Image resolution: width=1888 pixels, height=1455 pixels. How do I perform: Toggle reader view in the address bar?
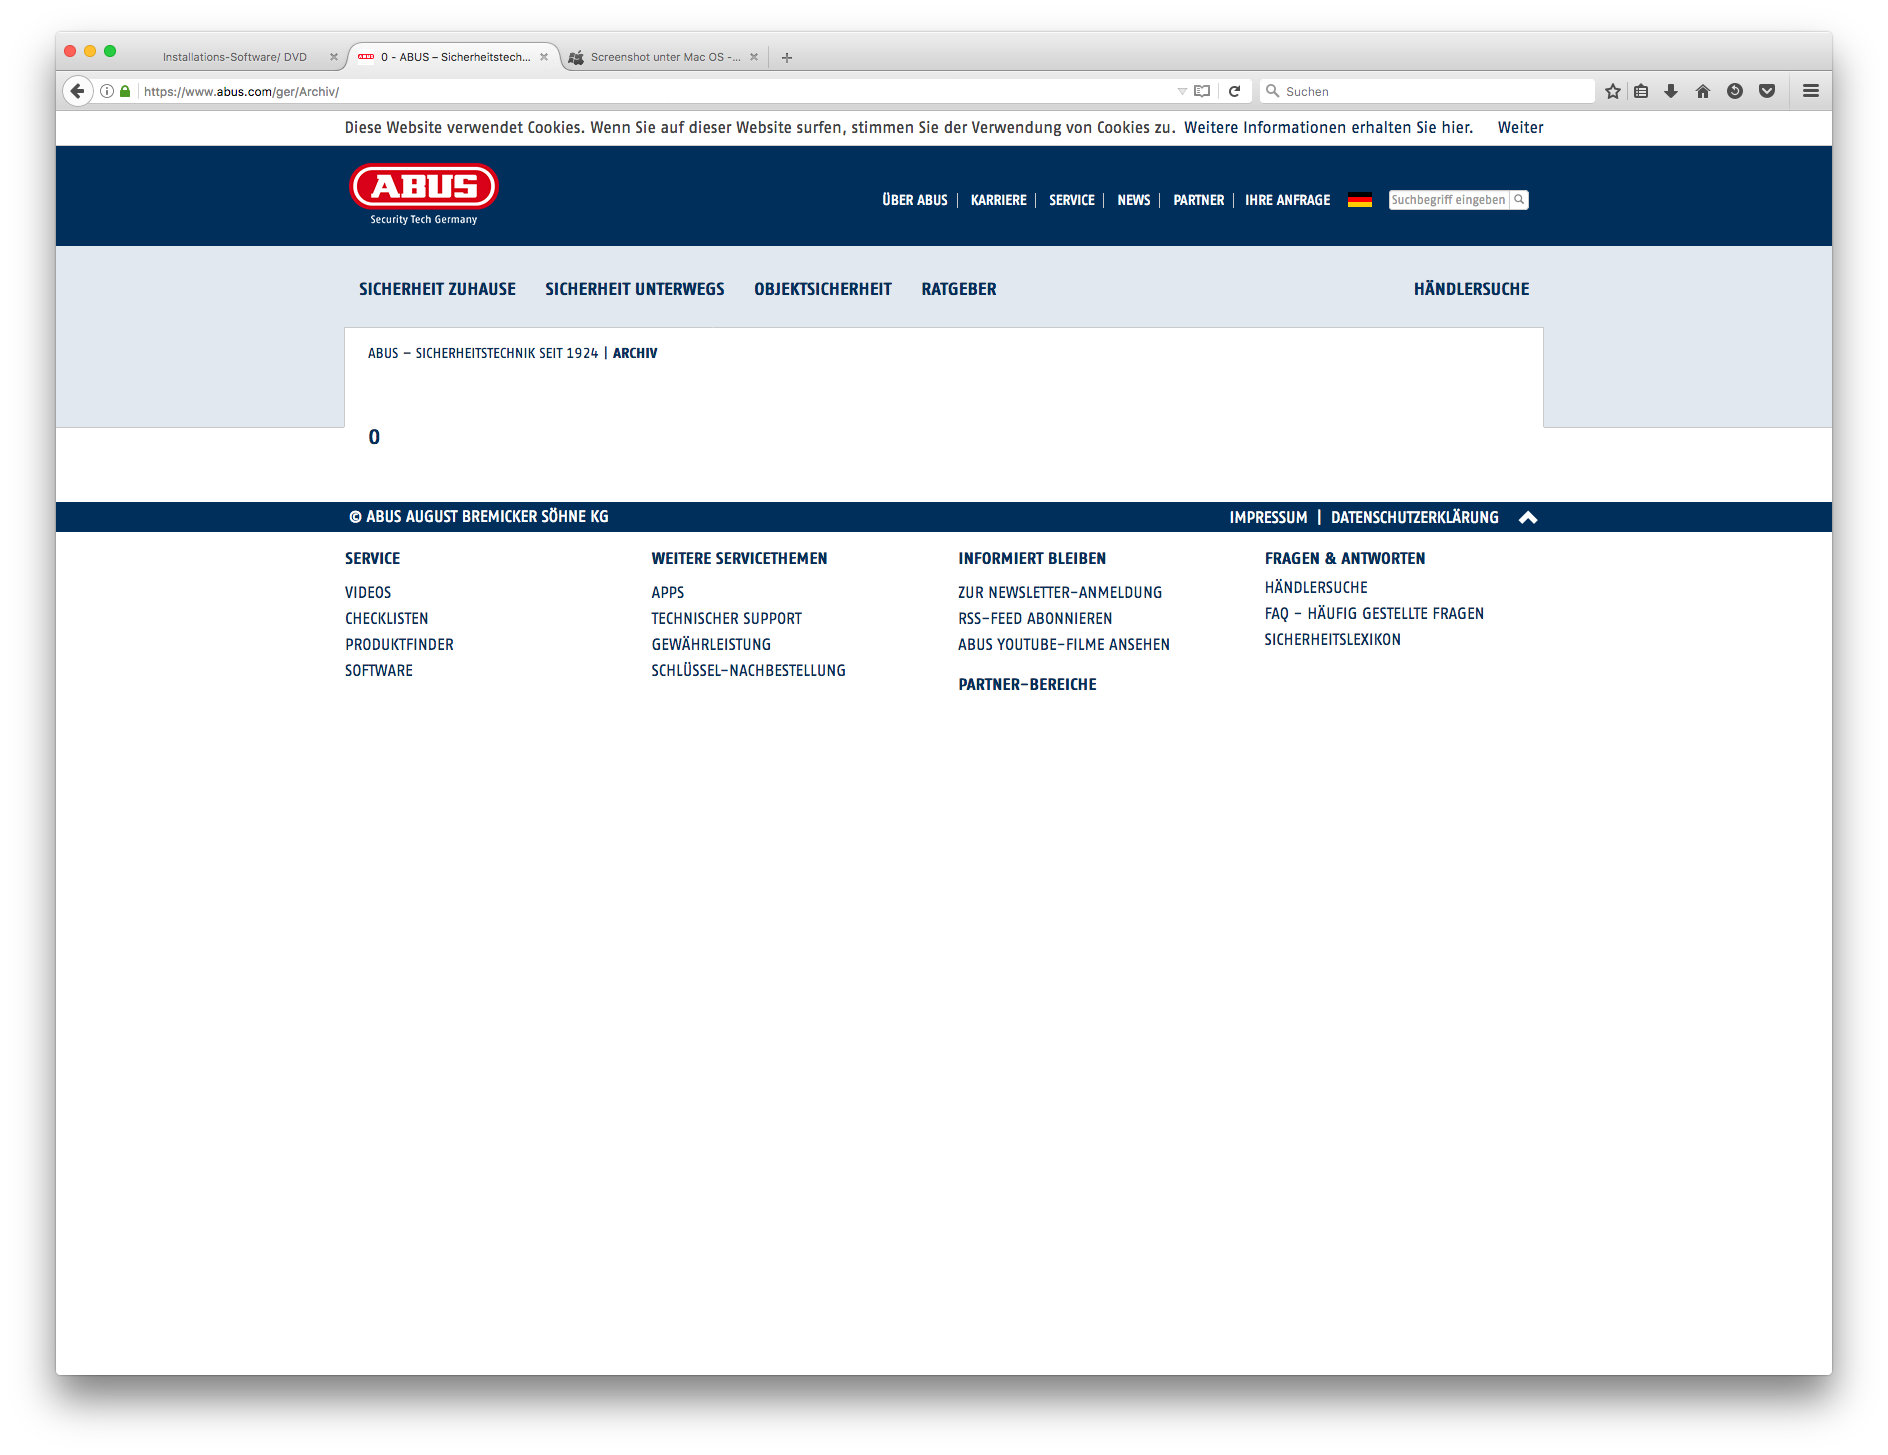(1202, 91)
